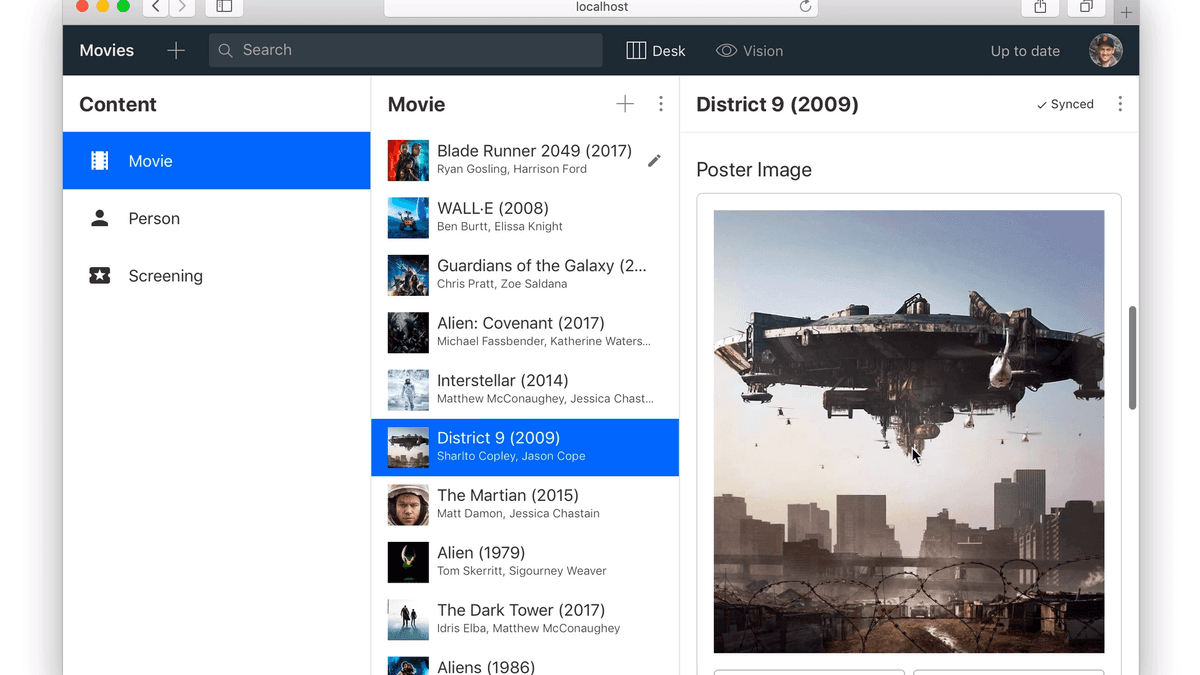Click the localhost address bar

pos(601,7)
